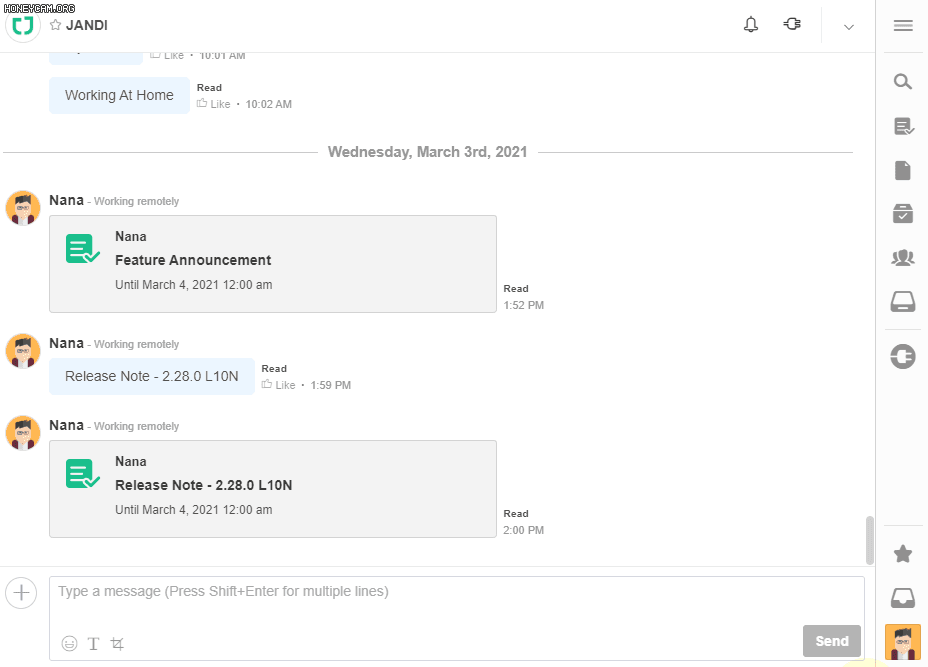Viewport: 928px width, 667px height.
Task: Open the members panel
Action: tap(903, 257)
